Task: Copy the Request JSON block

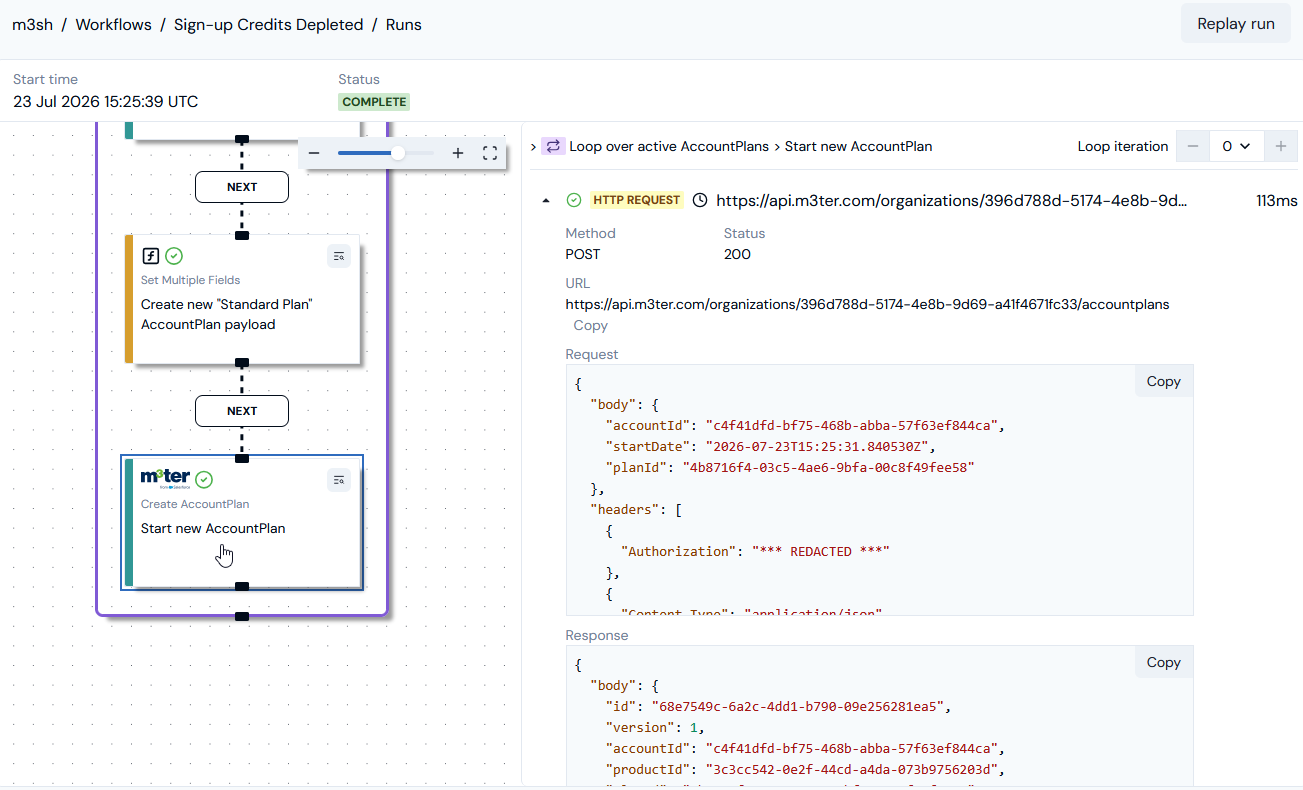Action: (x=1163, y=381)
